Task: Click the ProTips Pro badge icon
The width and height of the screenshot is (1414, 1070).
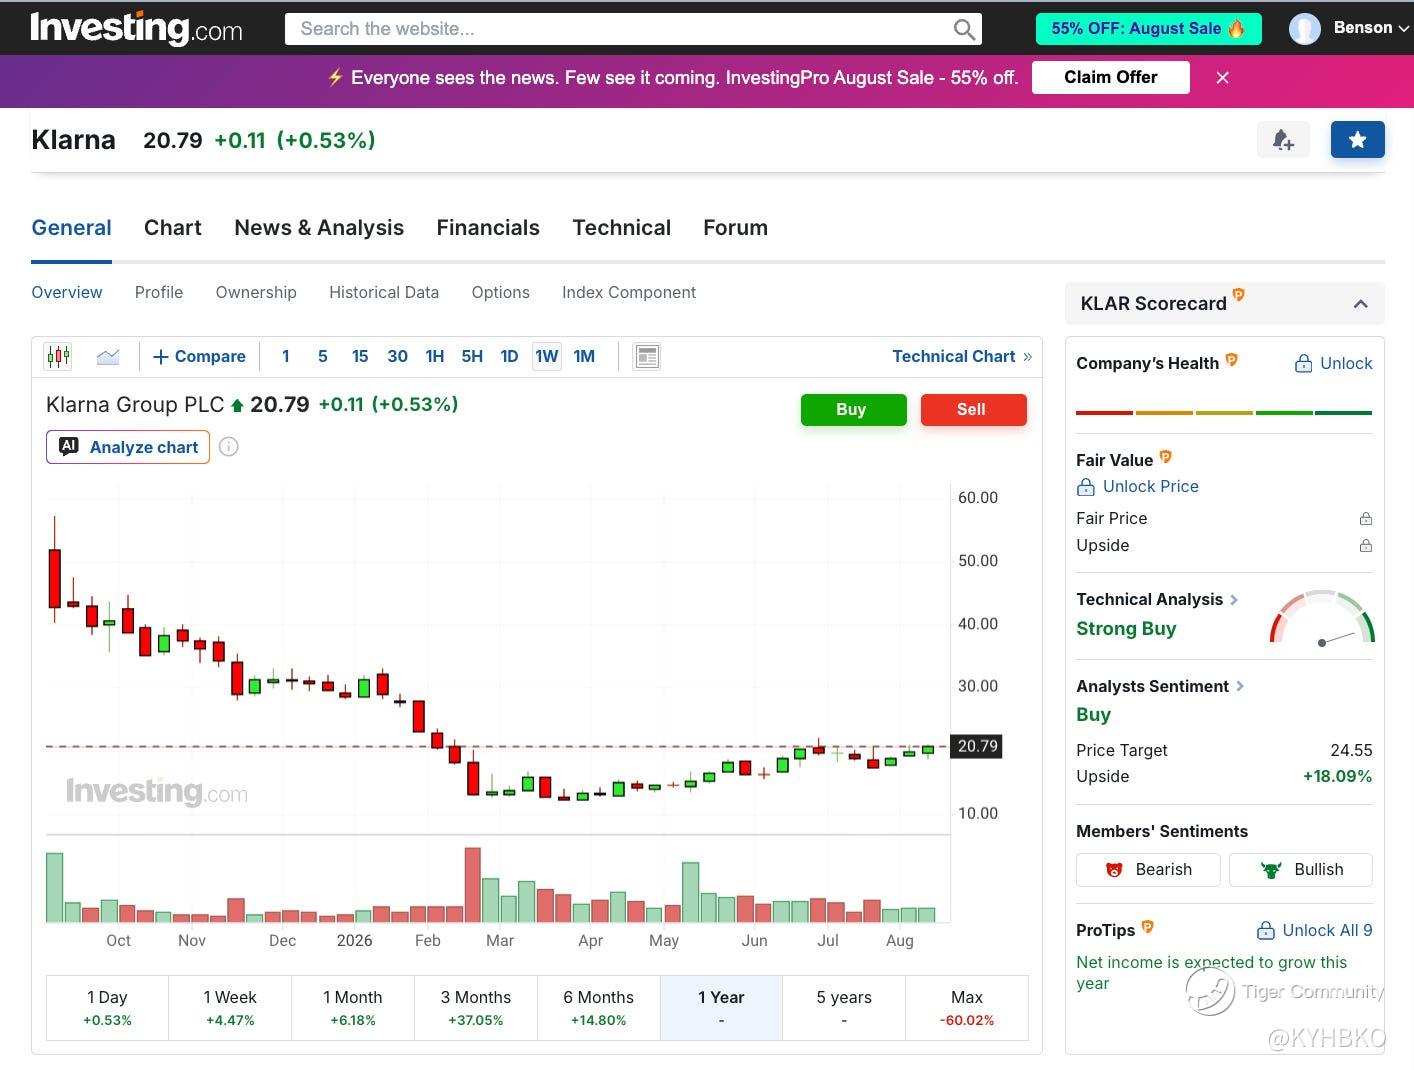Action: click(1147, 927)
